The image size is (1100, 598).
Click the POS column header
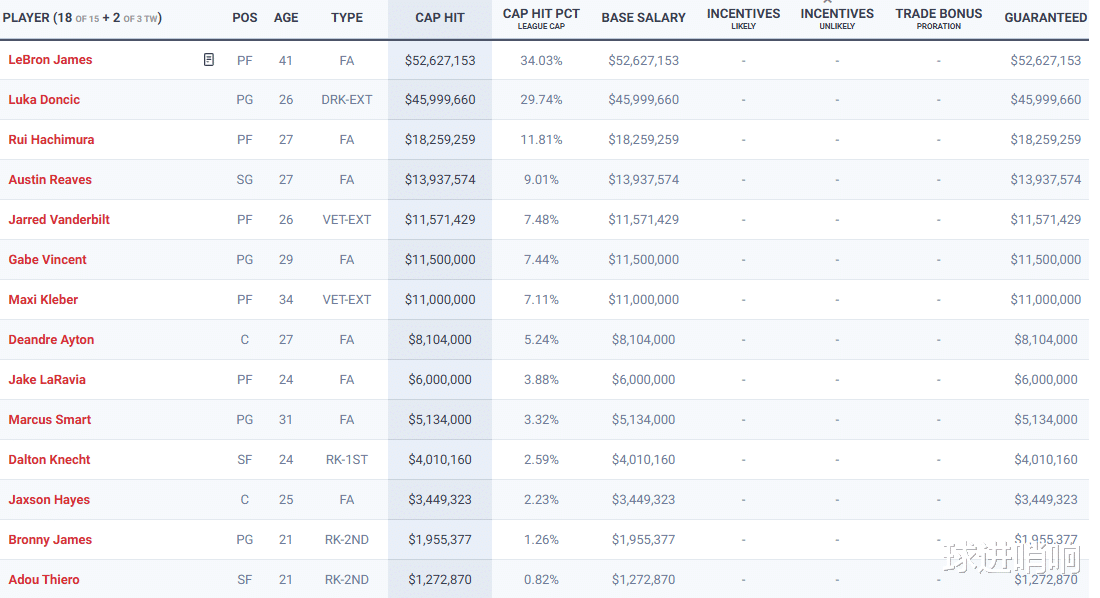pos(244,18)
